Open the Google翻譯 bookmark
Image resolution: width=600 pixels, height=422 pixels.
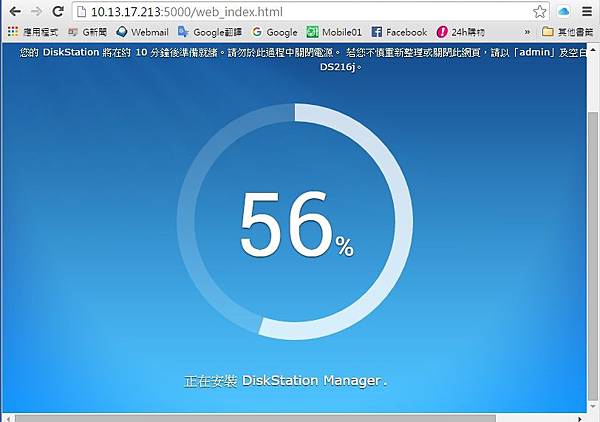210,32
